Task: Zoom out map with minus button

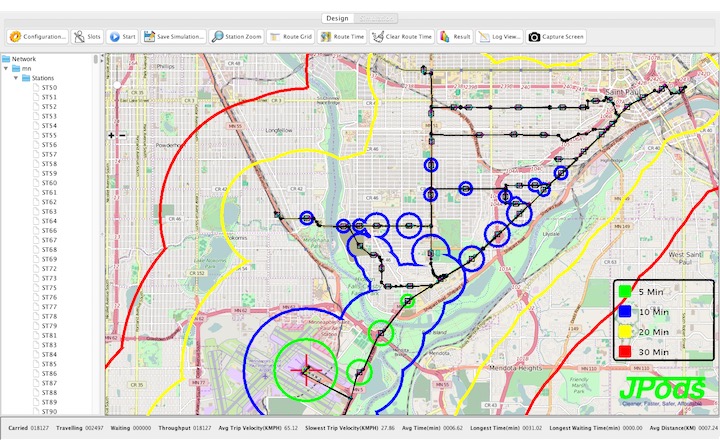Action: point(122,135)
